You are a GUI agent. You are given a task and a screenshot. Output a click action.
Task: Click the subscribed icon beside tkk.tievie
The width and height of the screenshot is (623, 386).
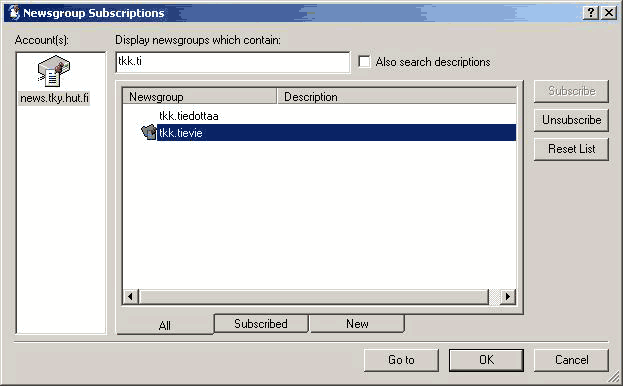(x=149, y=132)
